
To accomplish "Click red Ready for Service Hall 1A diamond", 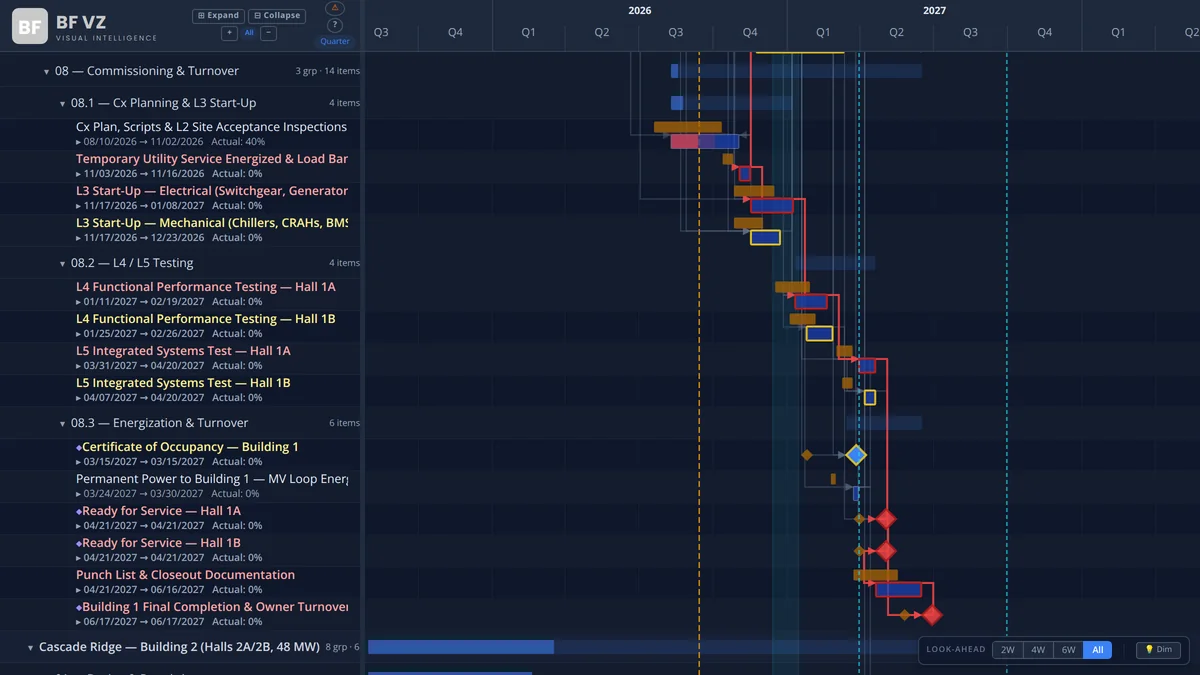I will (x=885, y=519).
